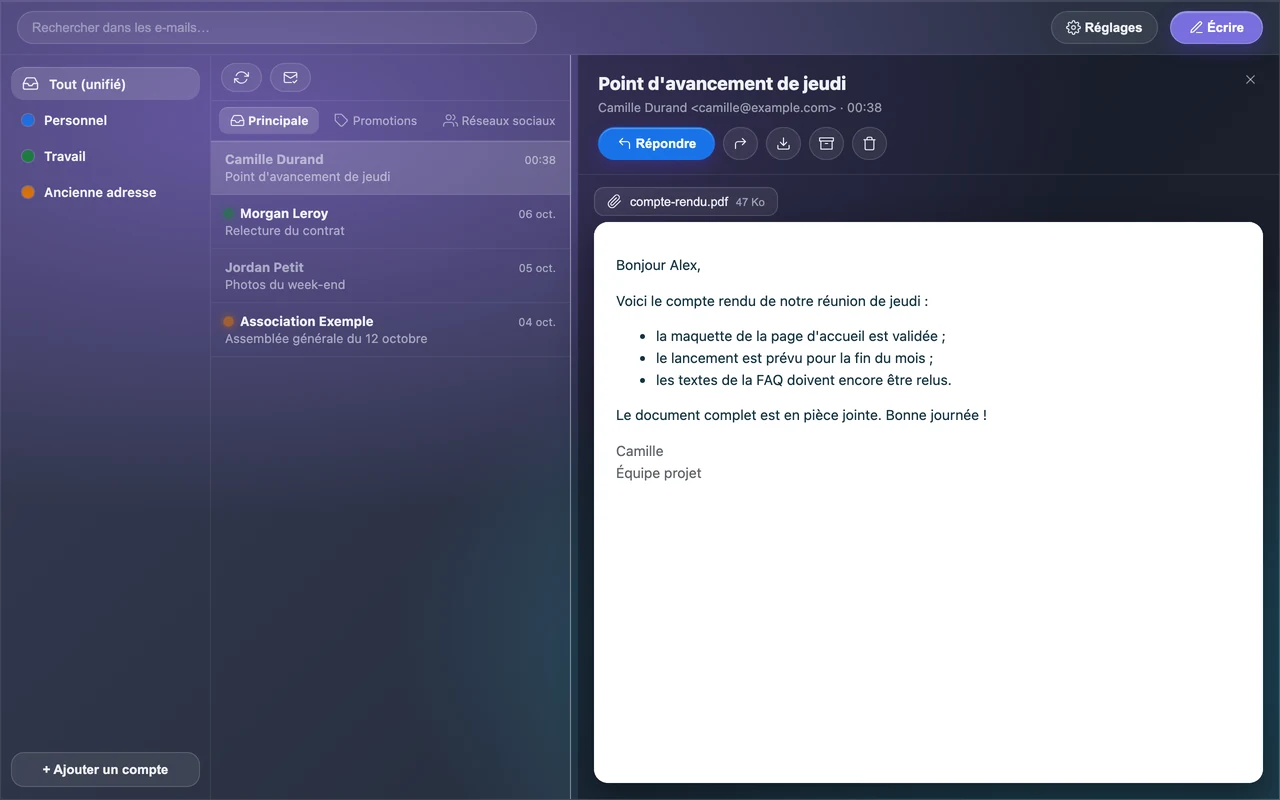
Task: Open the Principale tab
Action: pos(269,121)
